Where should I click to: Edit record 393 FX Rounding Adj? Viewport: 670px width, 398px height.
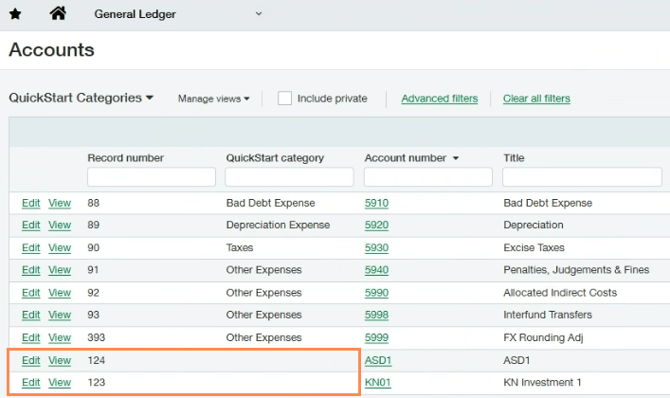[31, 338]
